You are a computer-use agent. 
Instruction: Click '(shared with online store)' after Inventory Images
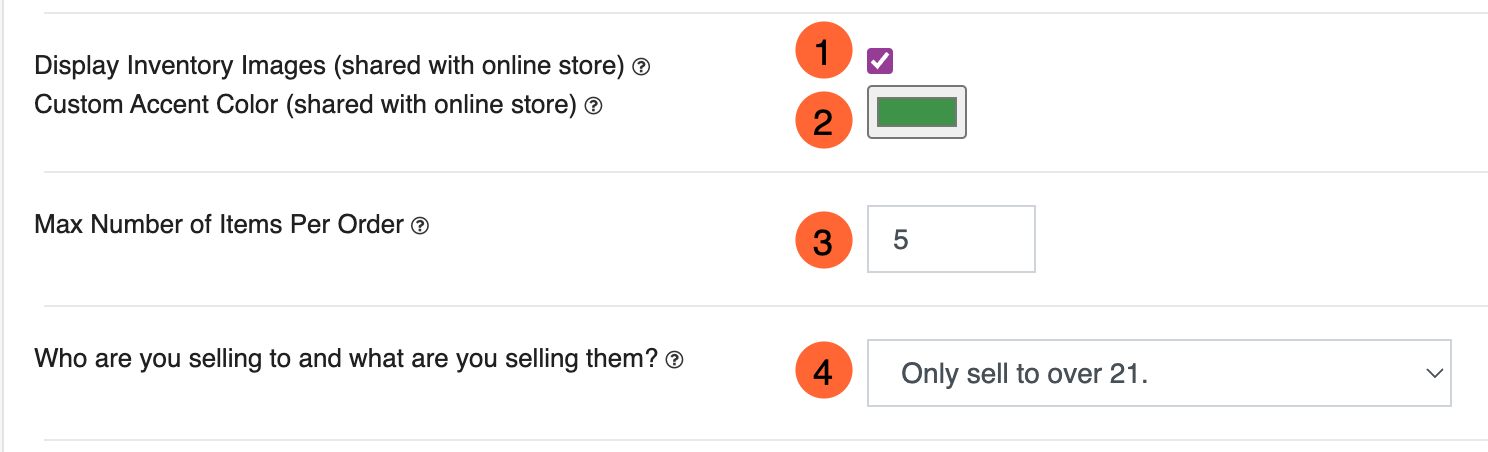tap(478, 66)
